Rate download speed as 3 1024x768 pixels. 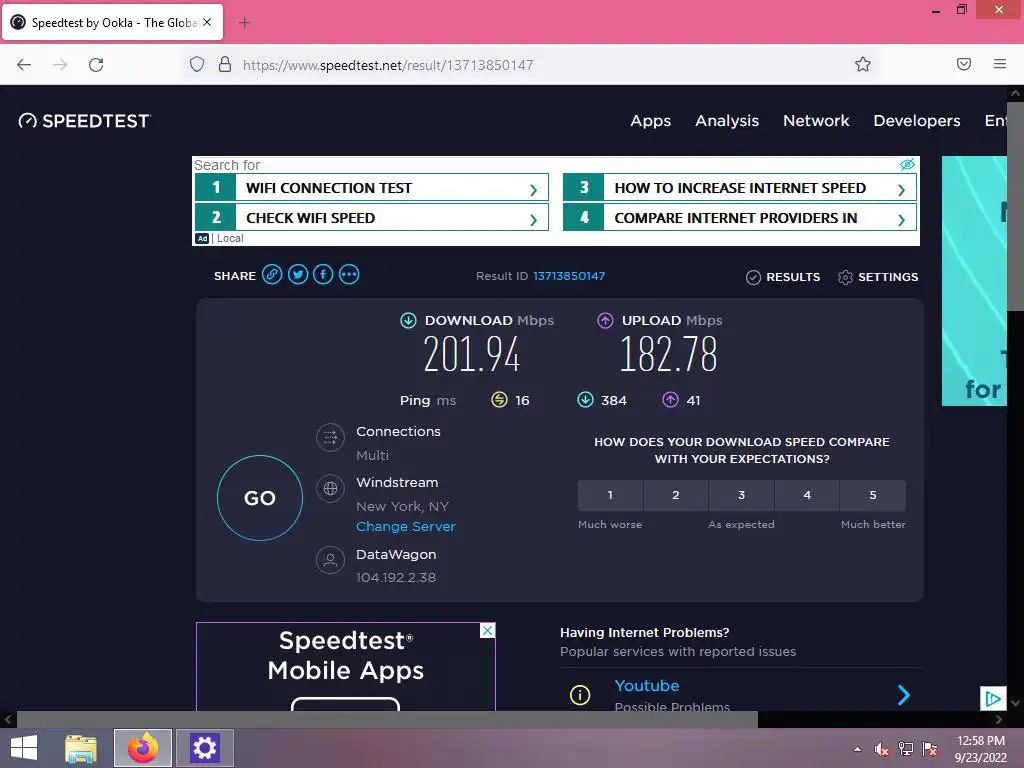[741, 495]
